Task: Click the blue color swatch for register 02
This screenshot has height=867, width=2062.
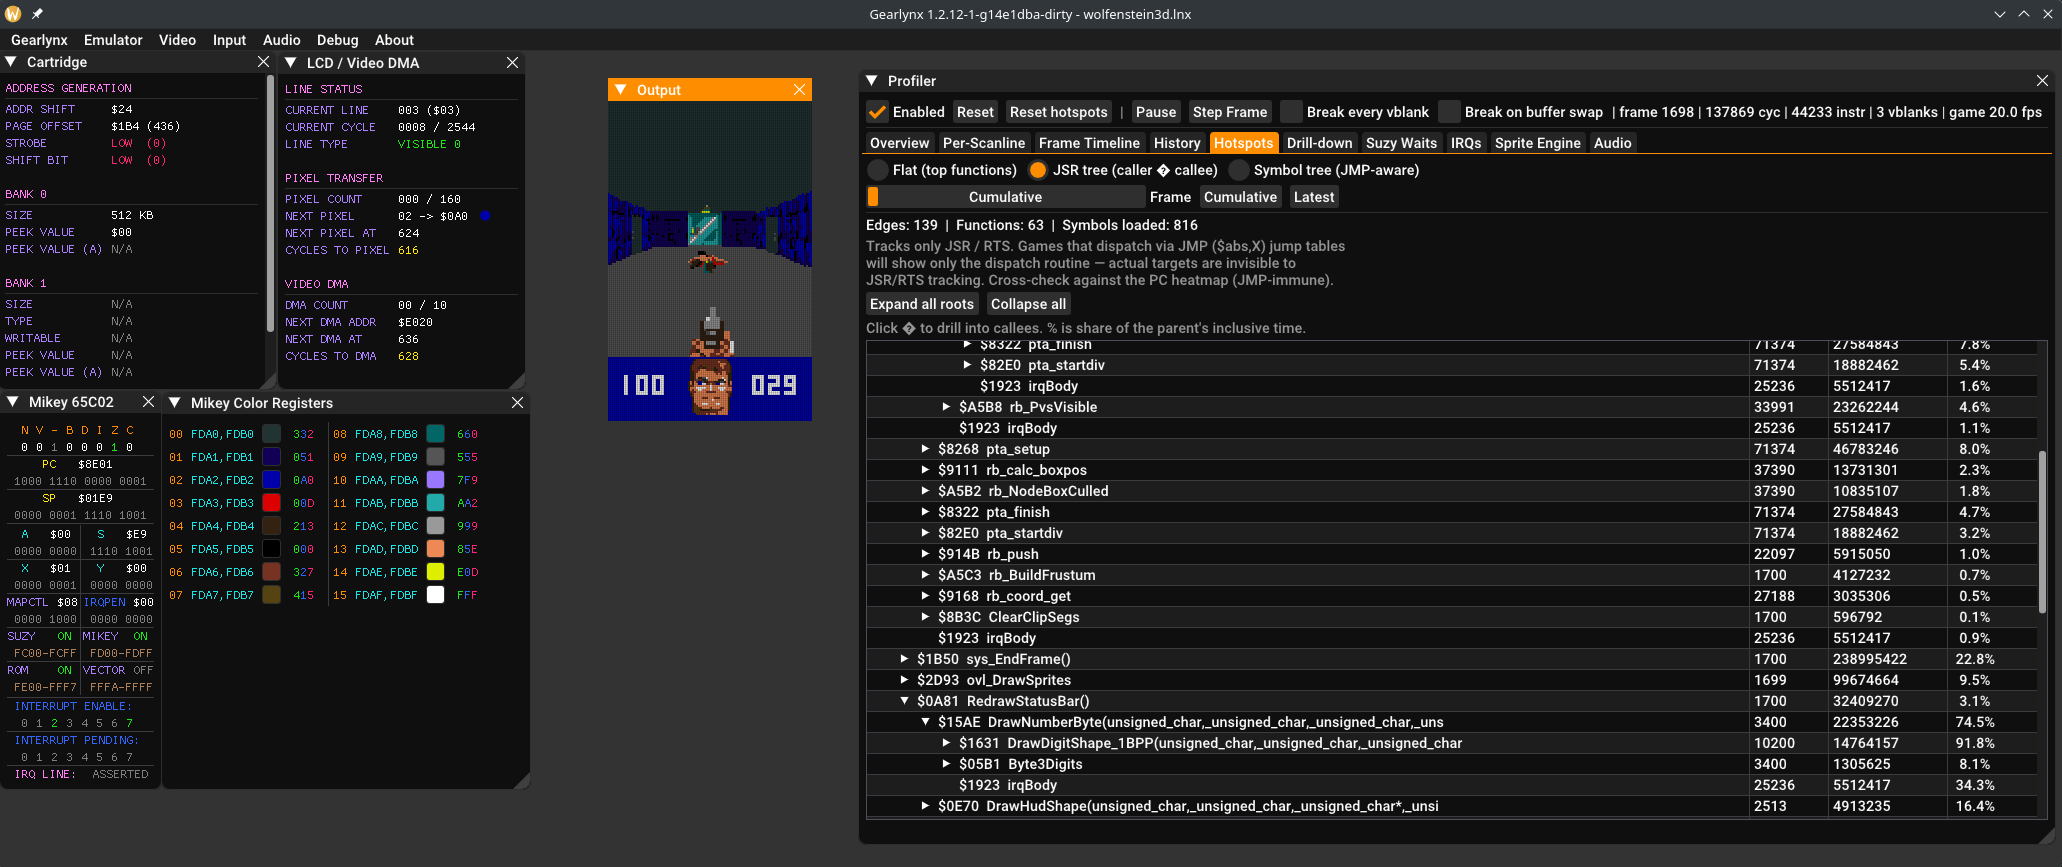Action: click(271, 480)
